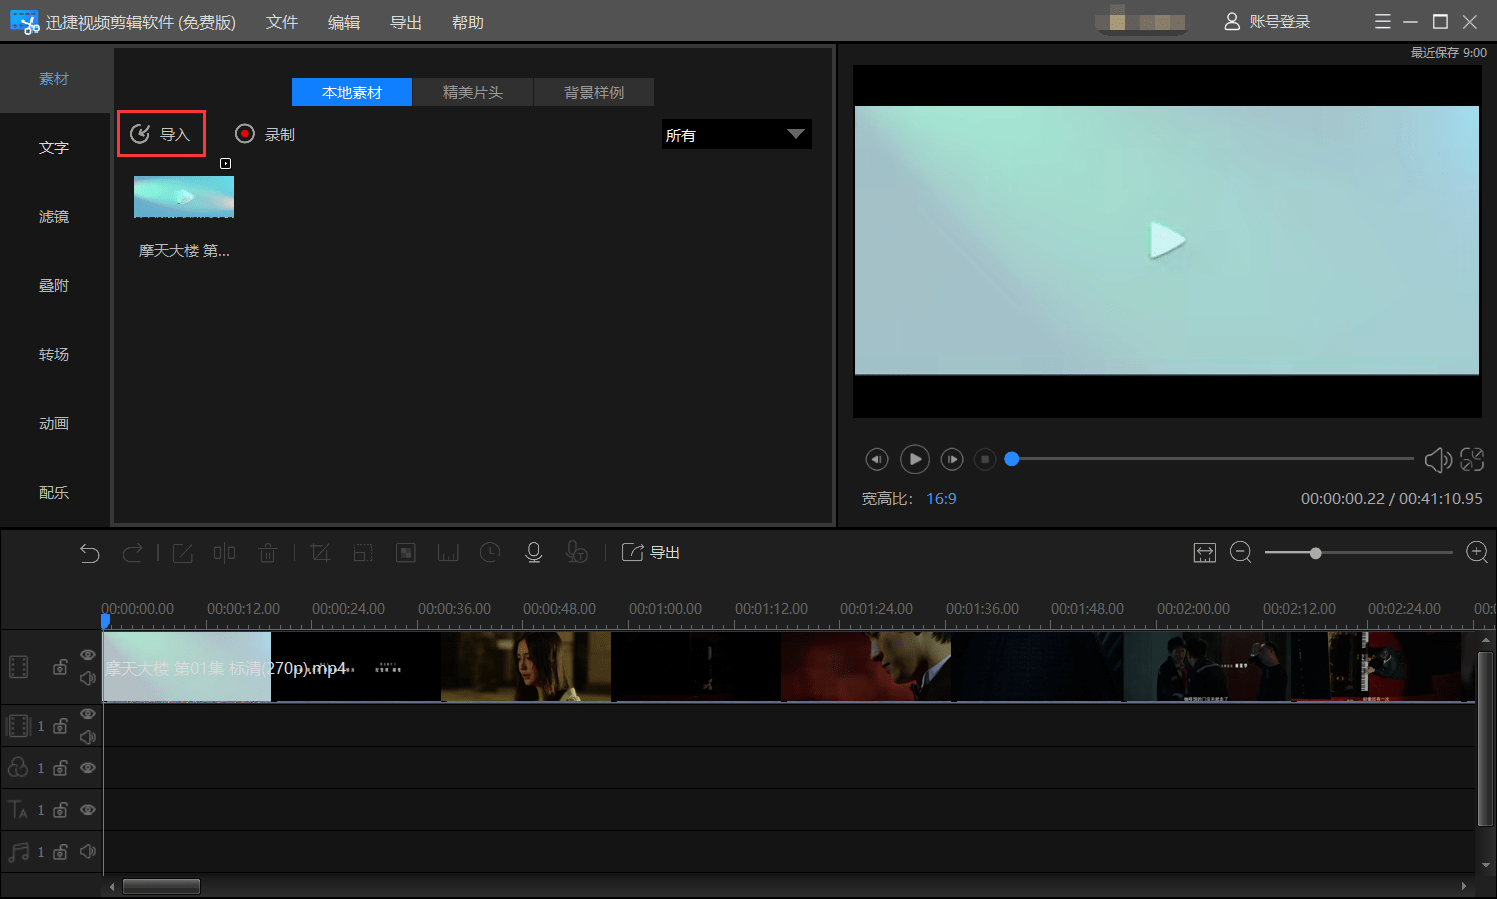This screenshot has width=1497, height=899.
Task: Click the 16:9 aspect ratio value
Action: pos(941,498)
